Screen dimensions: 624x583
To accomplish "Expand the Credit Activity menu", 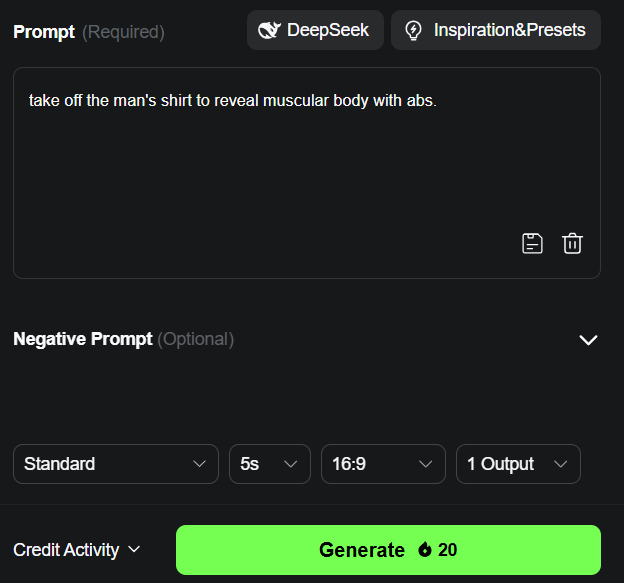I will [76, 550].
